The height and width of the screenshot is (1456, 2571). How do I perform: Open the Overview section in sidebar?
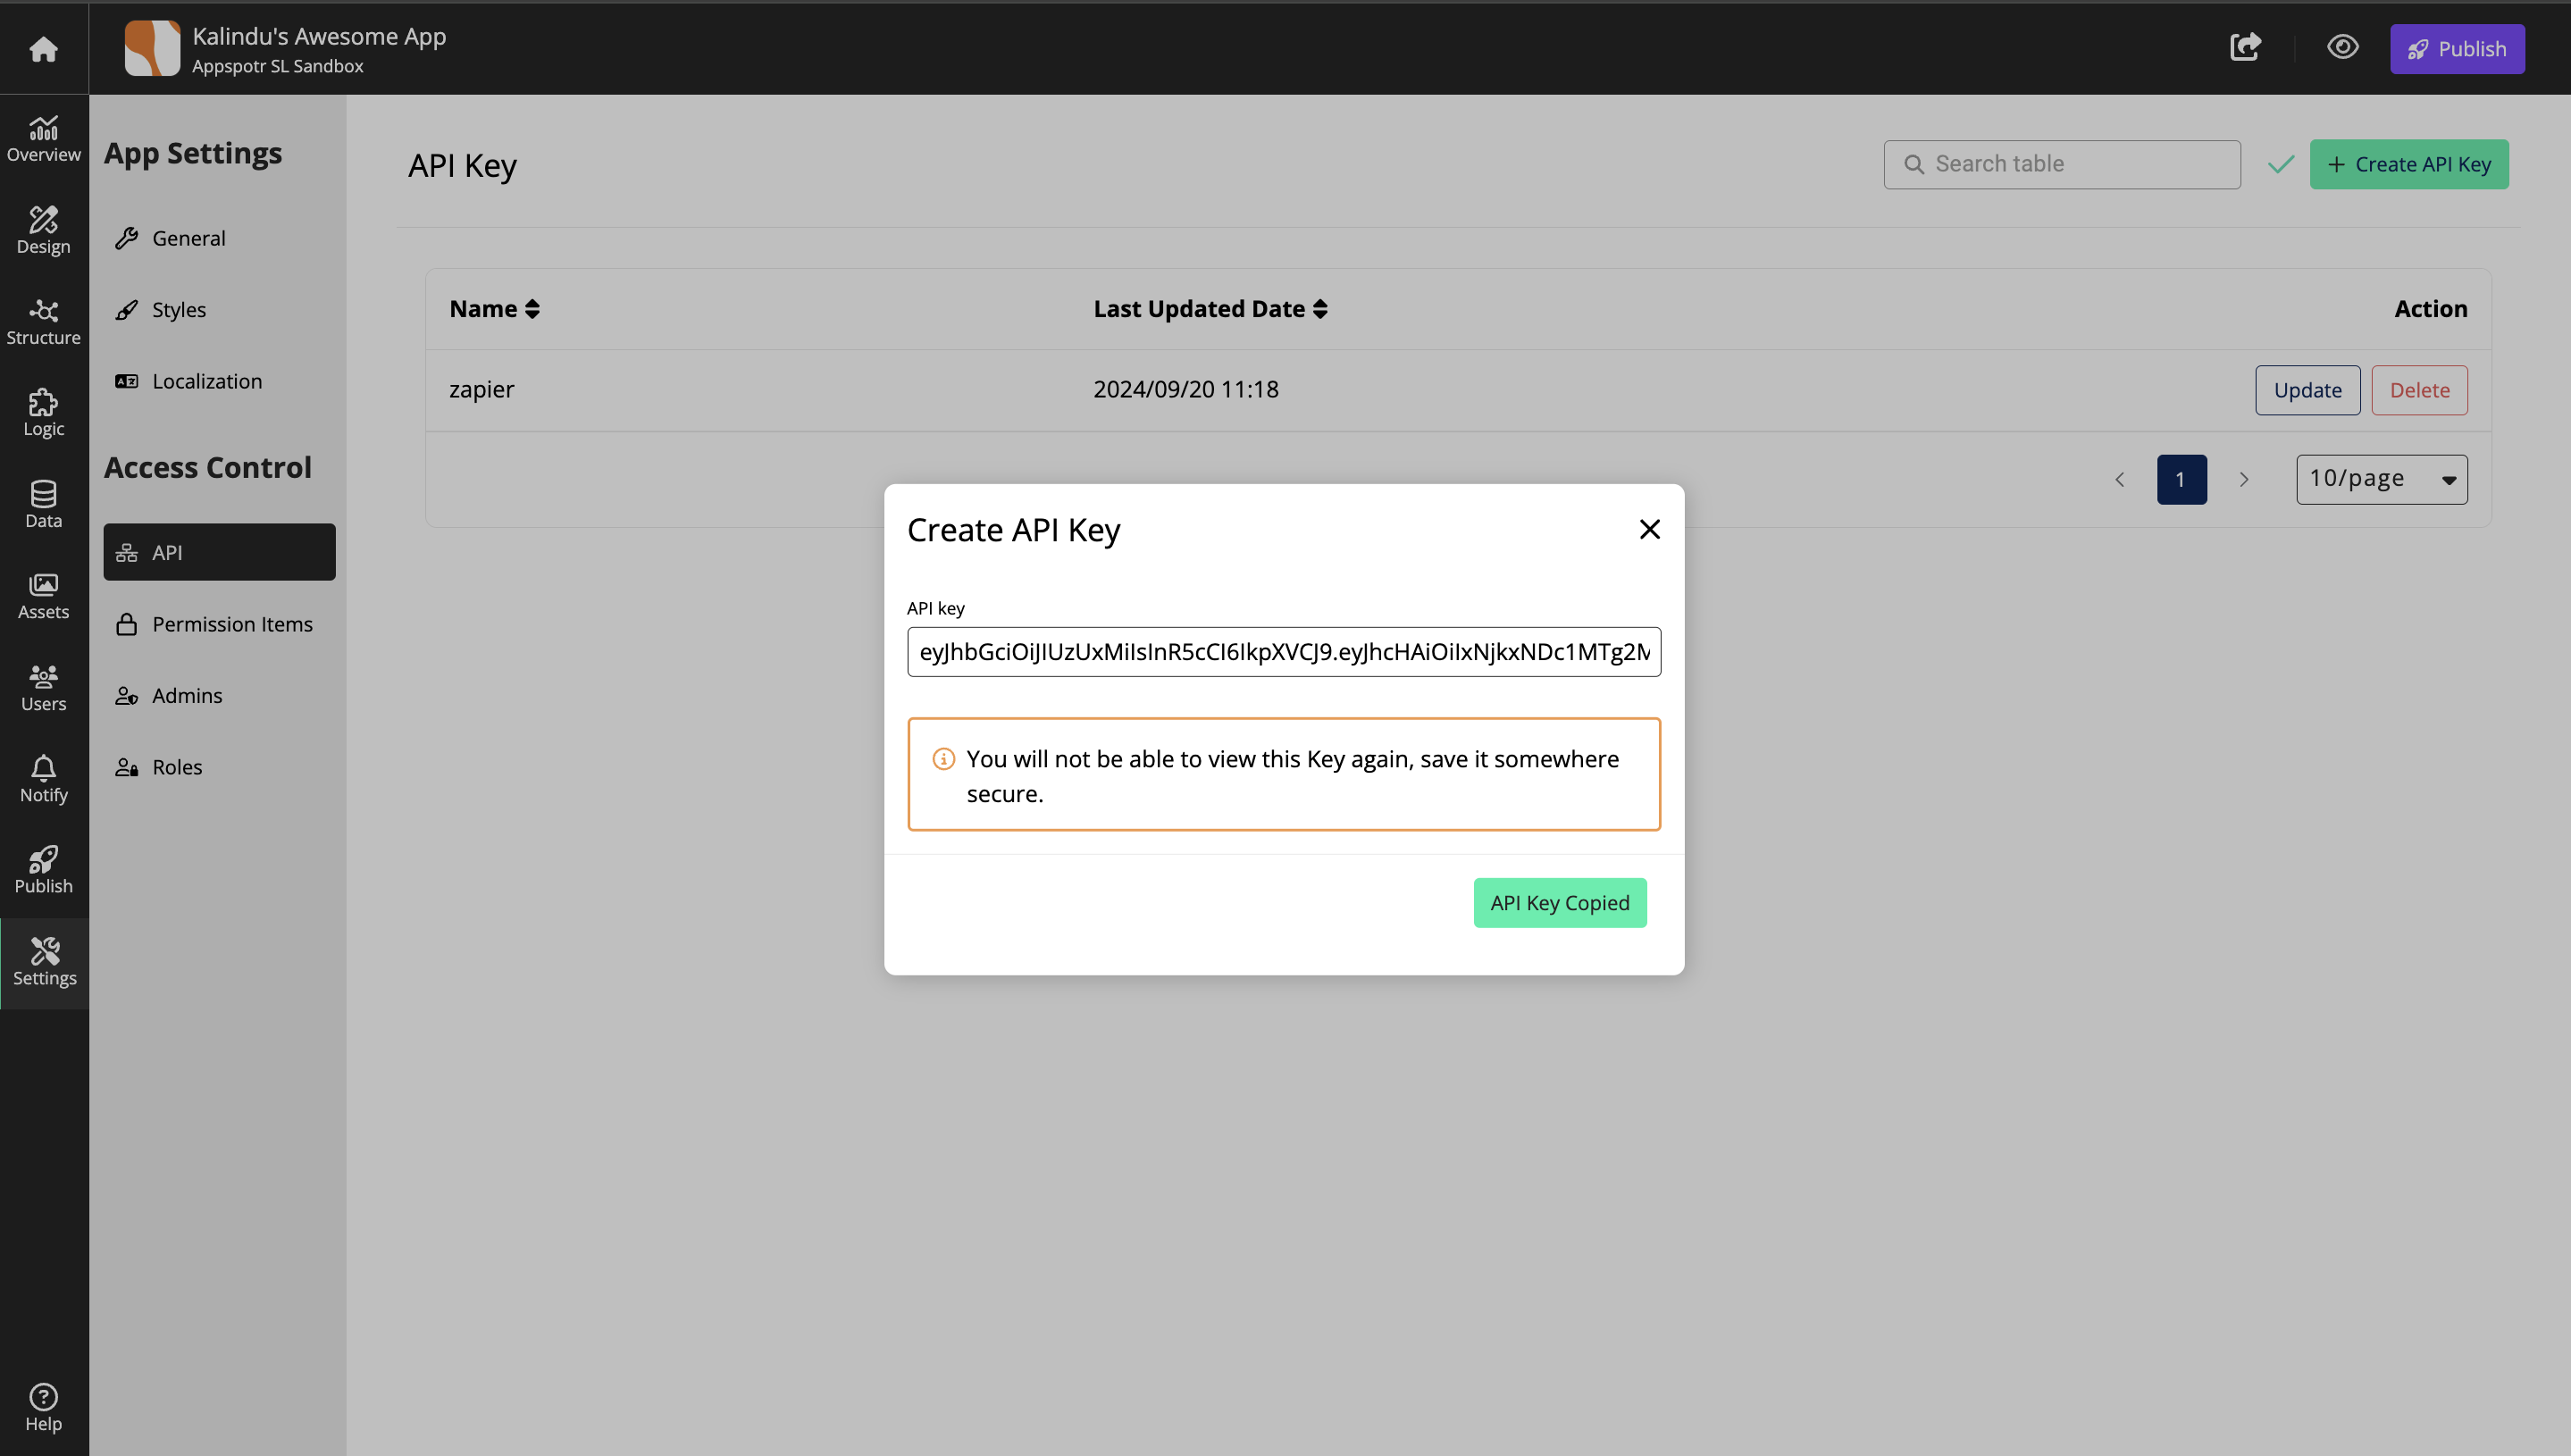pyautogui.click(x=43, y=139)
